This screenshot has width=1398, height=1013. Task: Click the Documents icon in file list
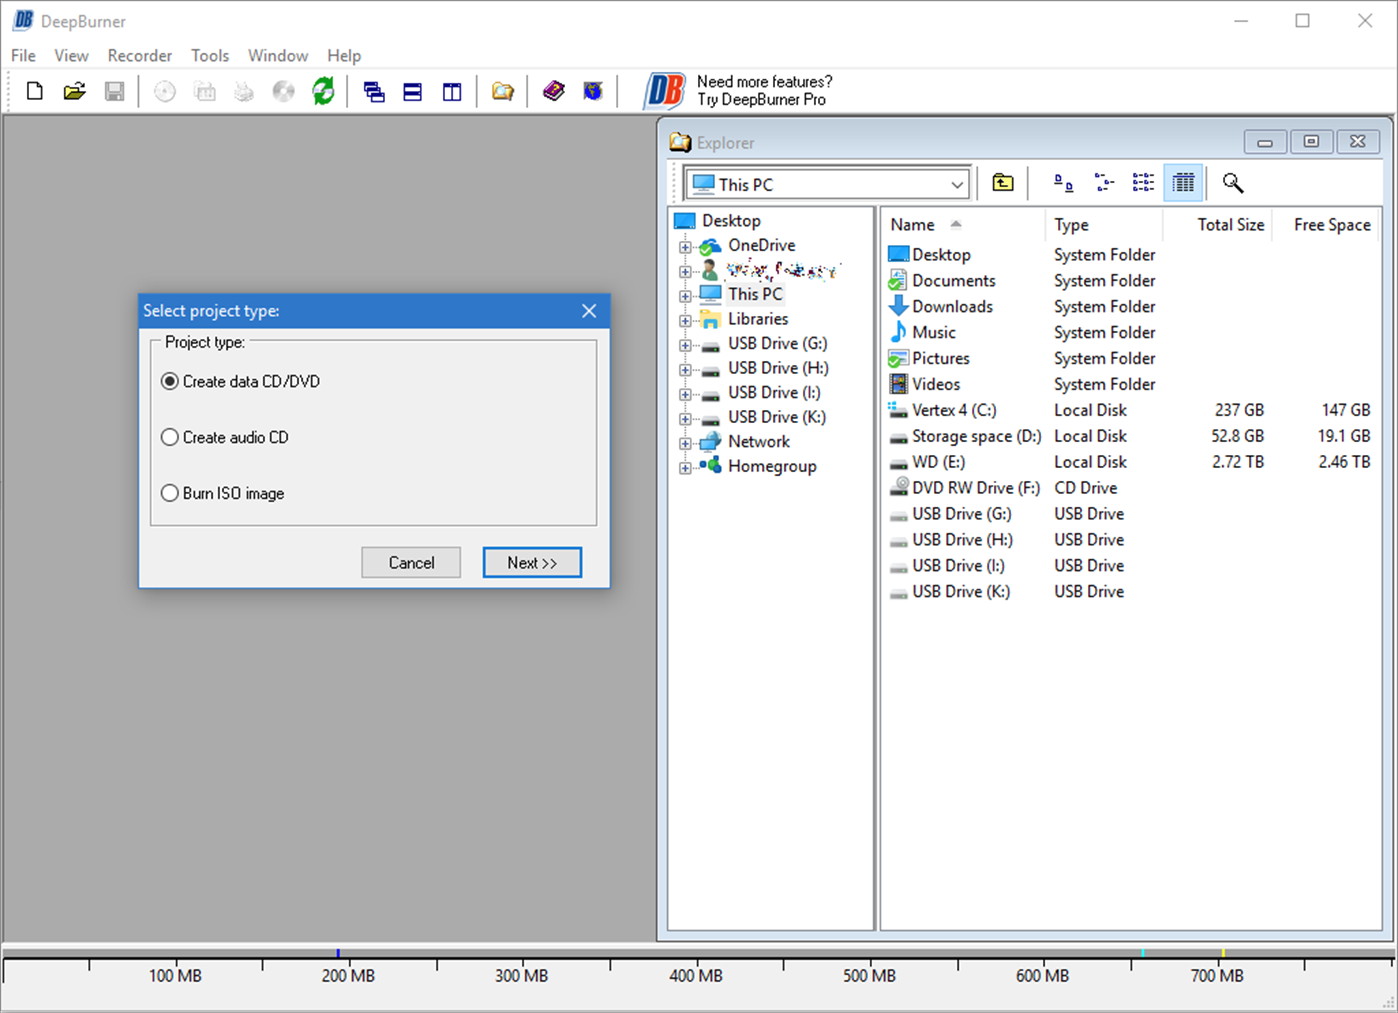tap(898, 281)
